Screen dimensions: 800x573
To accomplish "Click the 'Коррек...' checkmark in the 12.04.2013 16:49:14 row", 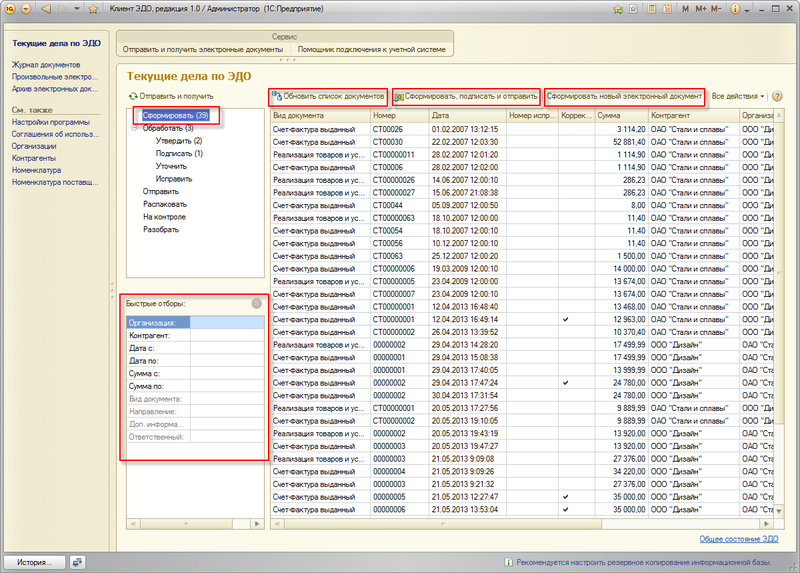I will 566,319.
